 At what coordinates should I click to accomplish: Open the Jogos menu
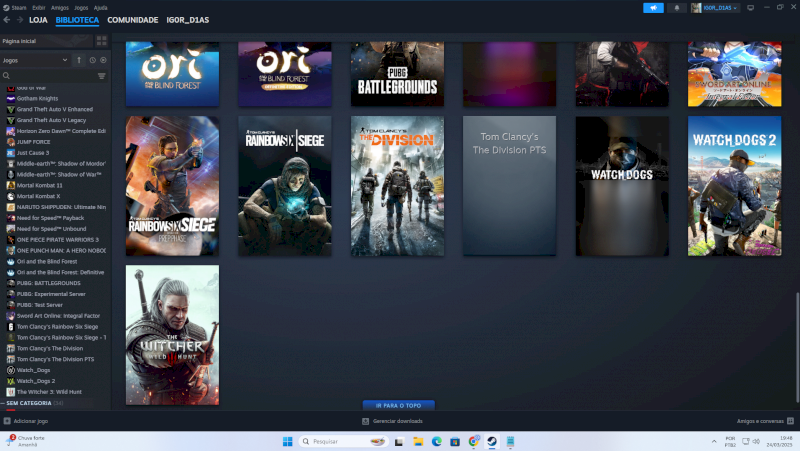(x=81, y=8)
